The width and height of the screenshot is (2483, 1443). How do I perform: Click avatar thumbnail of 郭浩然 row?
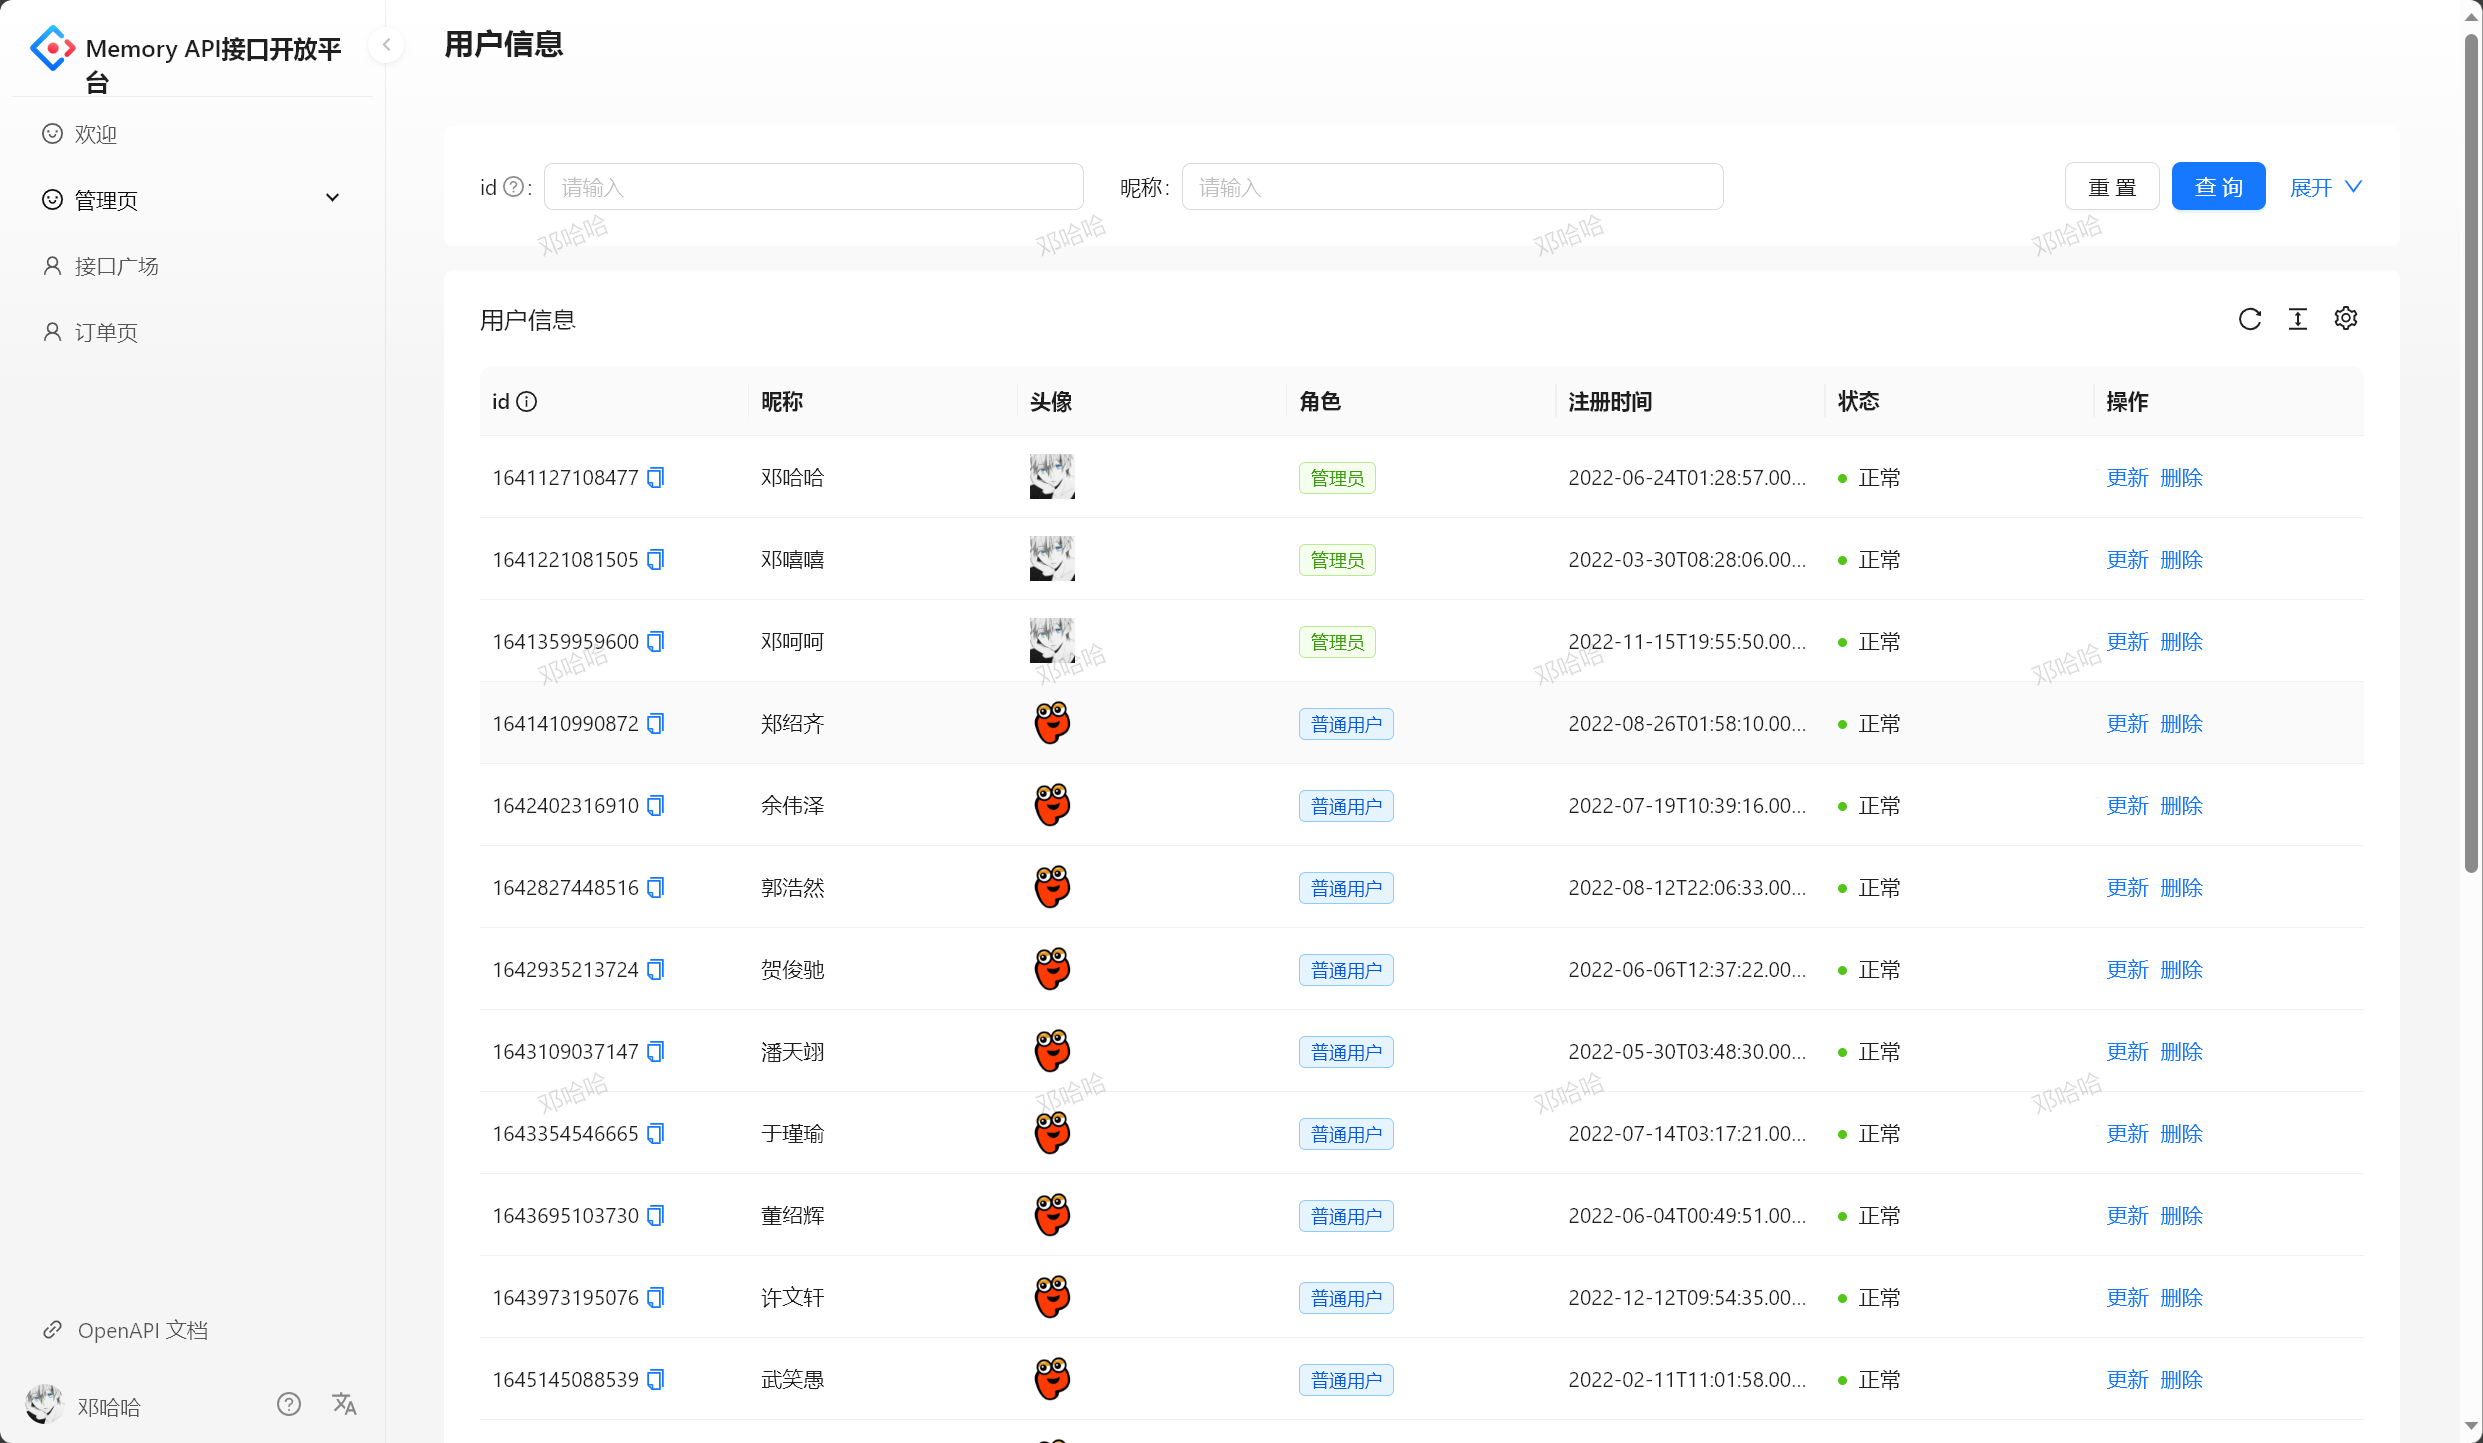coord(1052,887)
